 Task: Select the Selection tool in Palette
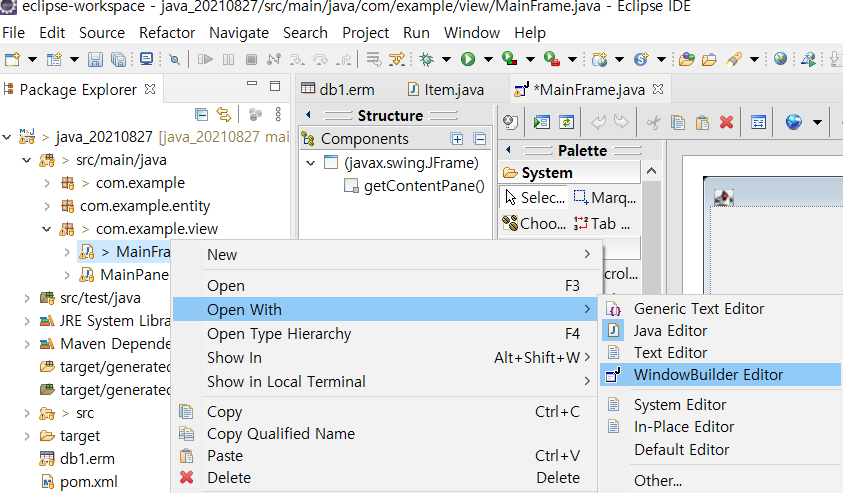(x=535, y=197)
